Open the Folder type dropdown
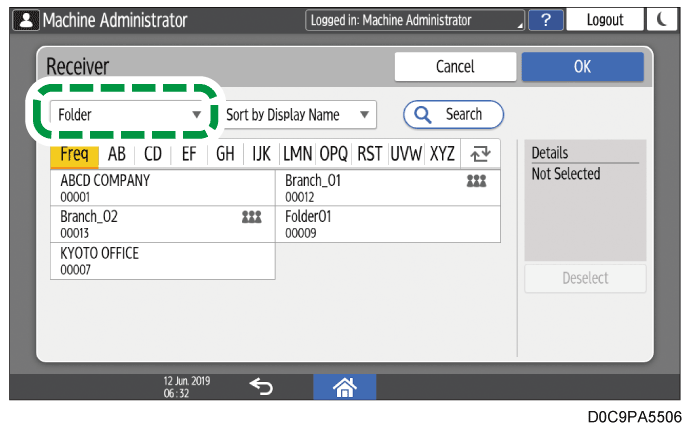Image resolution: width=691 pixels, height=427 pixels. 130,115
